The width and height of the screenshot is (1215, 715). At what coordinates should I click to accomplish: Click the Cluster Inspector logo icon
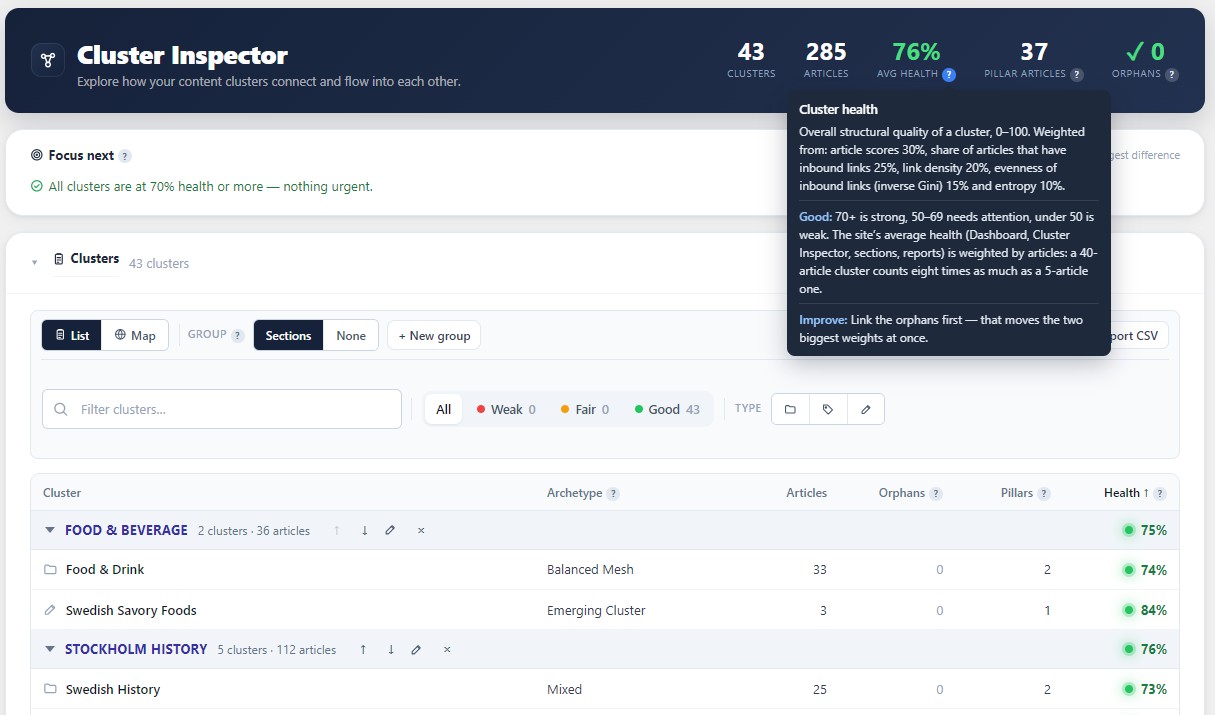click(47, 60)
